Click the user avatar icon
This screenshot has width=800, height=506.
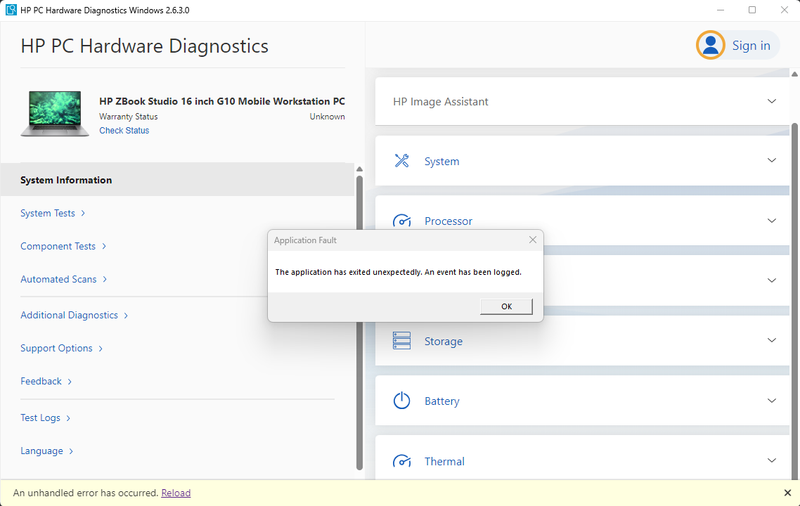(x=710, y=45)
